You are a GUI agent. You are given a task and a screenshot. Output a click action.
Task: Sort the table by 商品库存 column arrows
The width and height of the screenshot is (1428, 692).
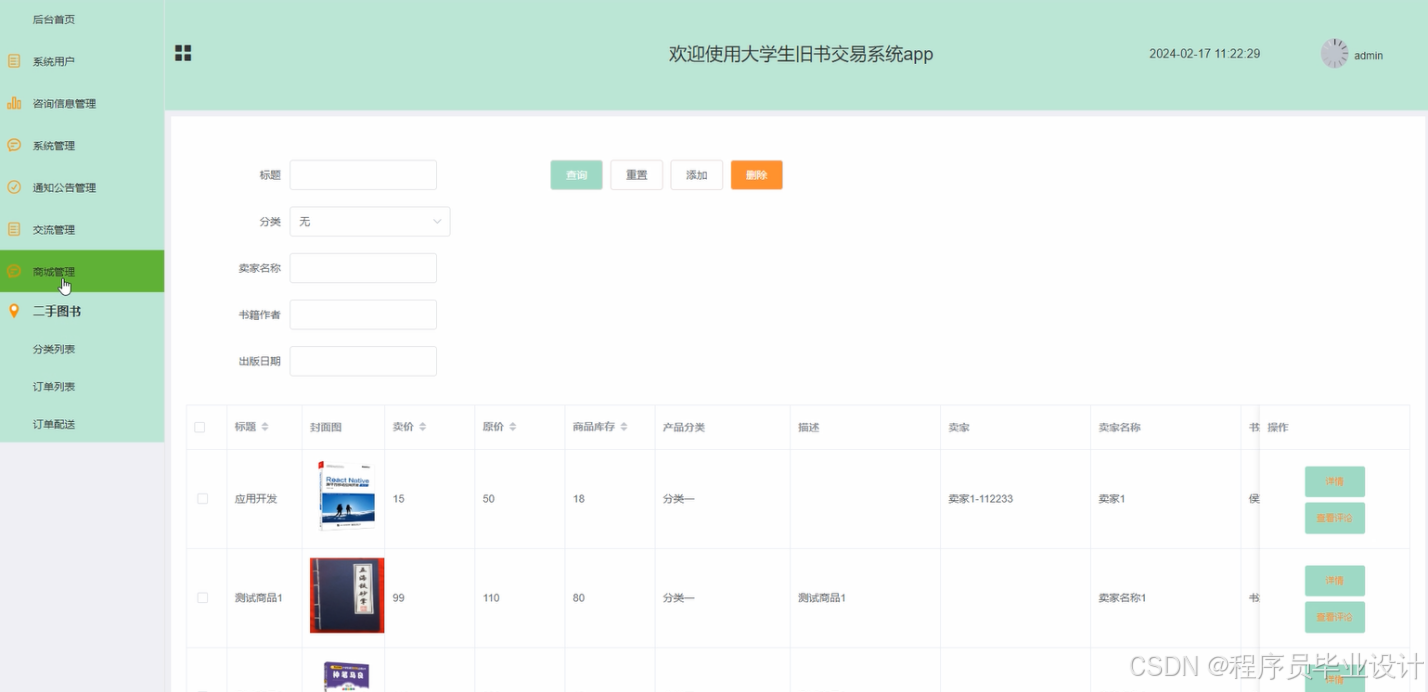pos(624,427)
